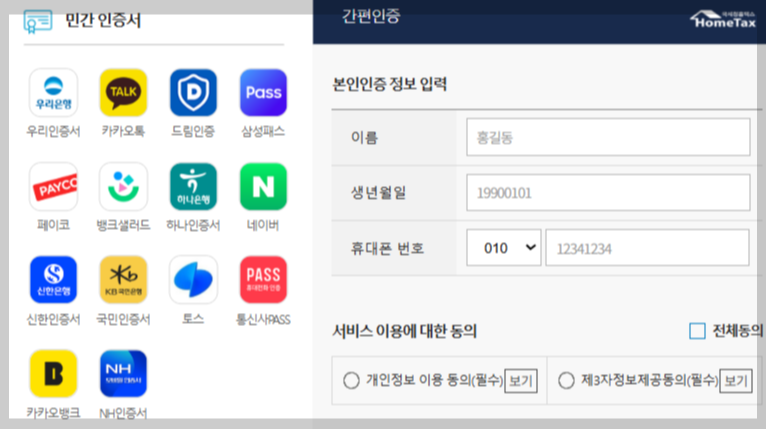
Task: Choose the KakaoTalk 카카오톡 certificate icon
Action: [x=123, y=93]
